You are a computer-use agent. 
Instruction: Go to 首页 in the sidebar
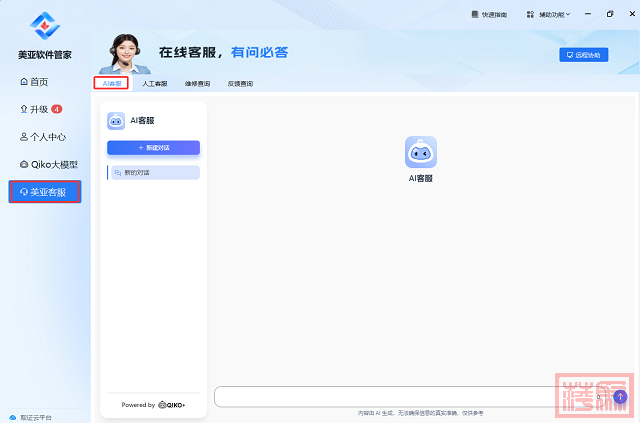click(34, 82)
